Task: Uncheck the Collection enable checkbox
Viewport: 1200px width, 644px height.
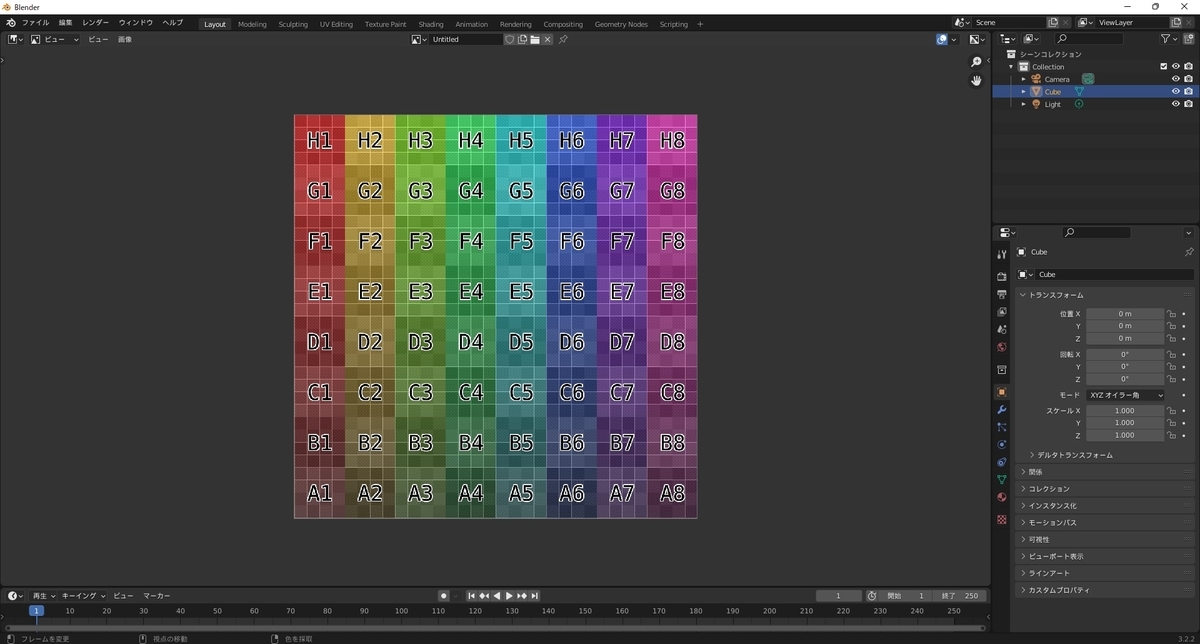Action: (x=1163, y=66)
